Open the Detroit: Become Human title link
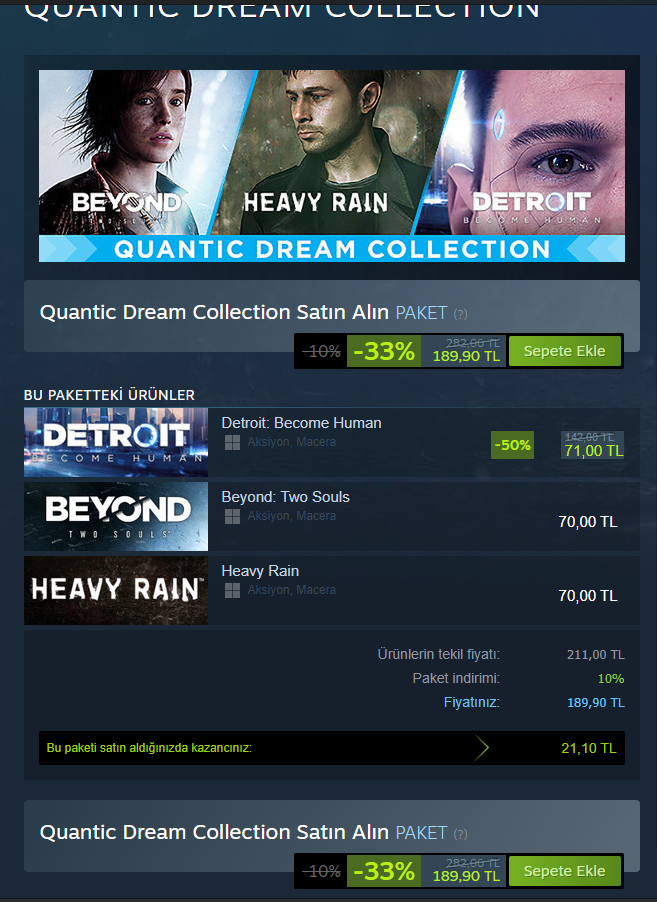 (301, 423)
